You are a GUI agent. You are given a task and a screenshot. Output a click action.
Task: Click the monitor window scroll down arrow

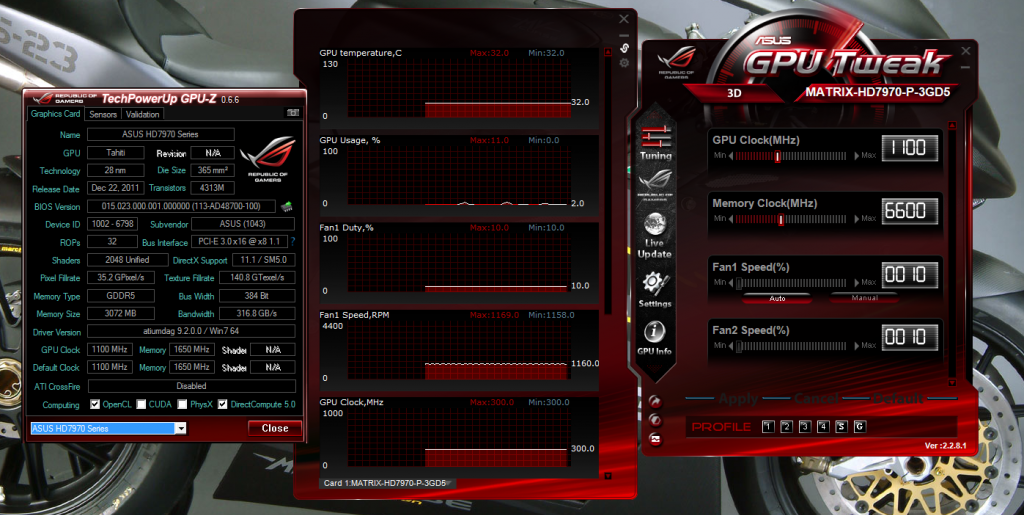[608, 476]
